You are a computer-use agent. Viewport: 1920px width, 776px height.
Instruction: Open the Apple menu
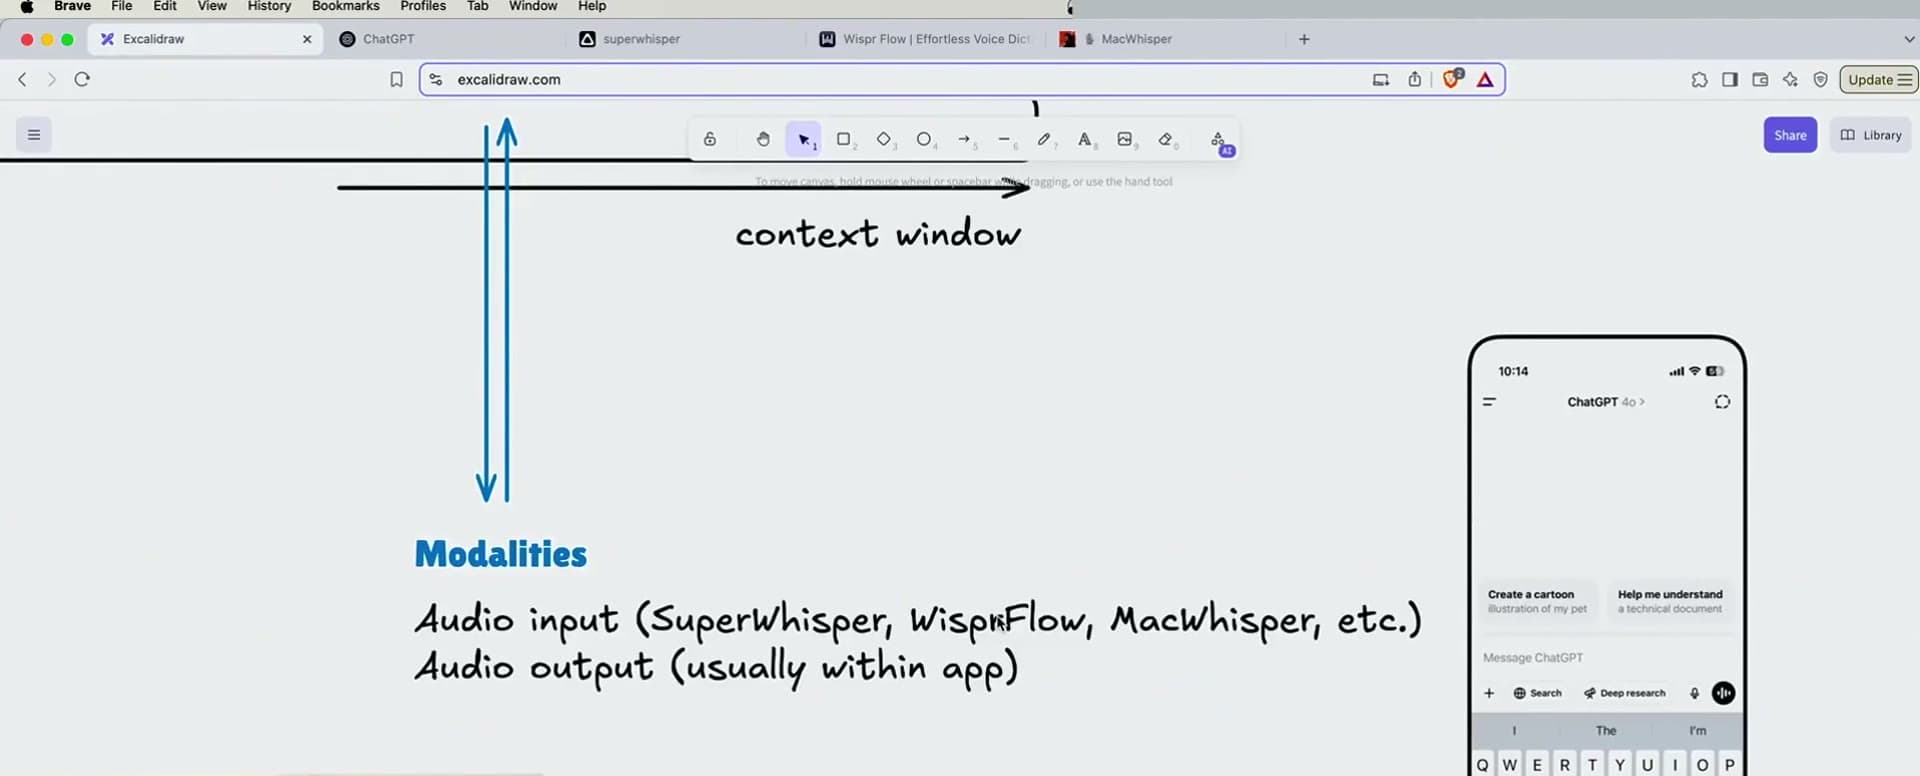pyautogui.click(x=27, y=6)
